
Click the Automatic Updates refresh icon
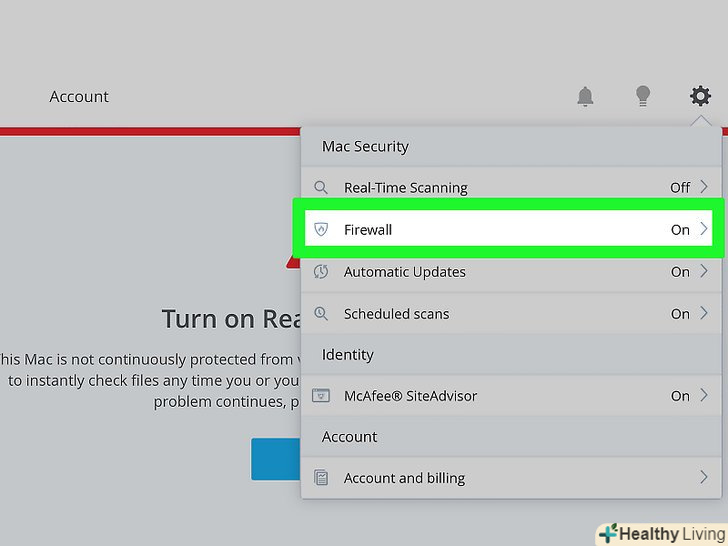click(321, 272)
